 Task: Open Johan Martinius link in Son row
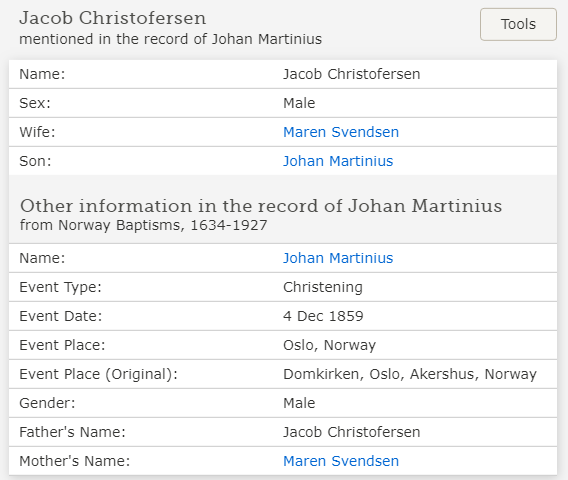pos(338,161)
